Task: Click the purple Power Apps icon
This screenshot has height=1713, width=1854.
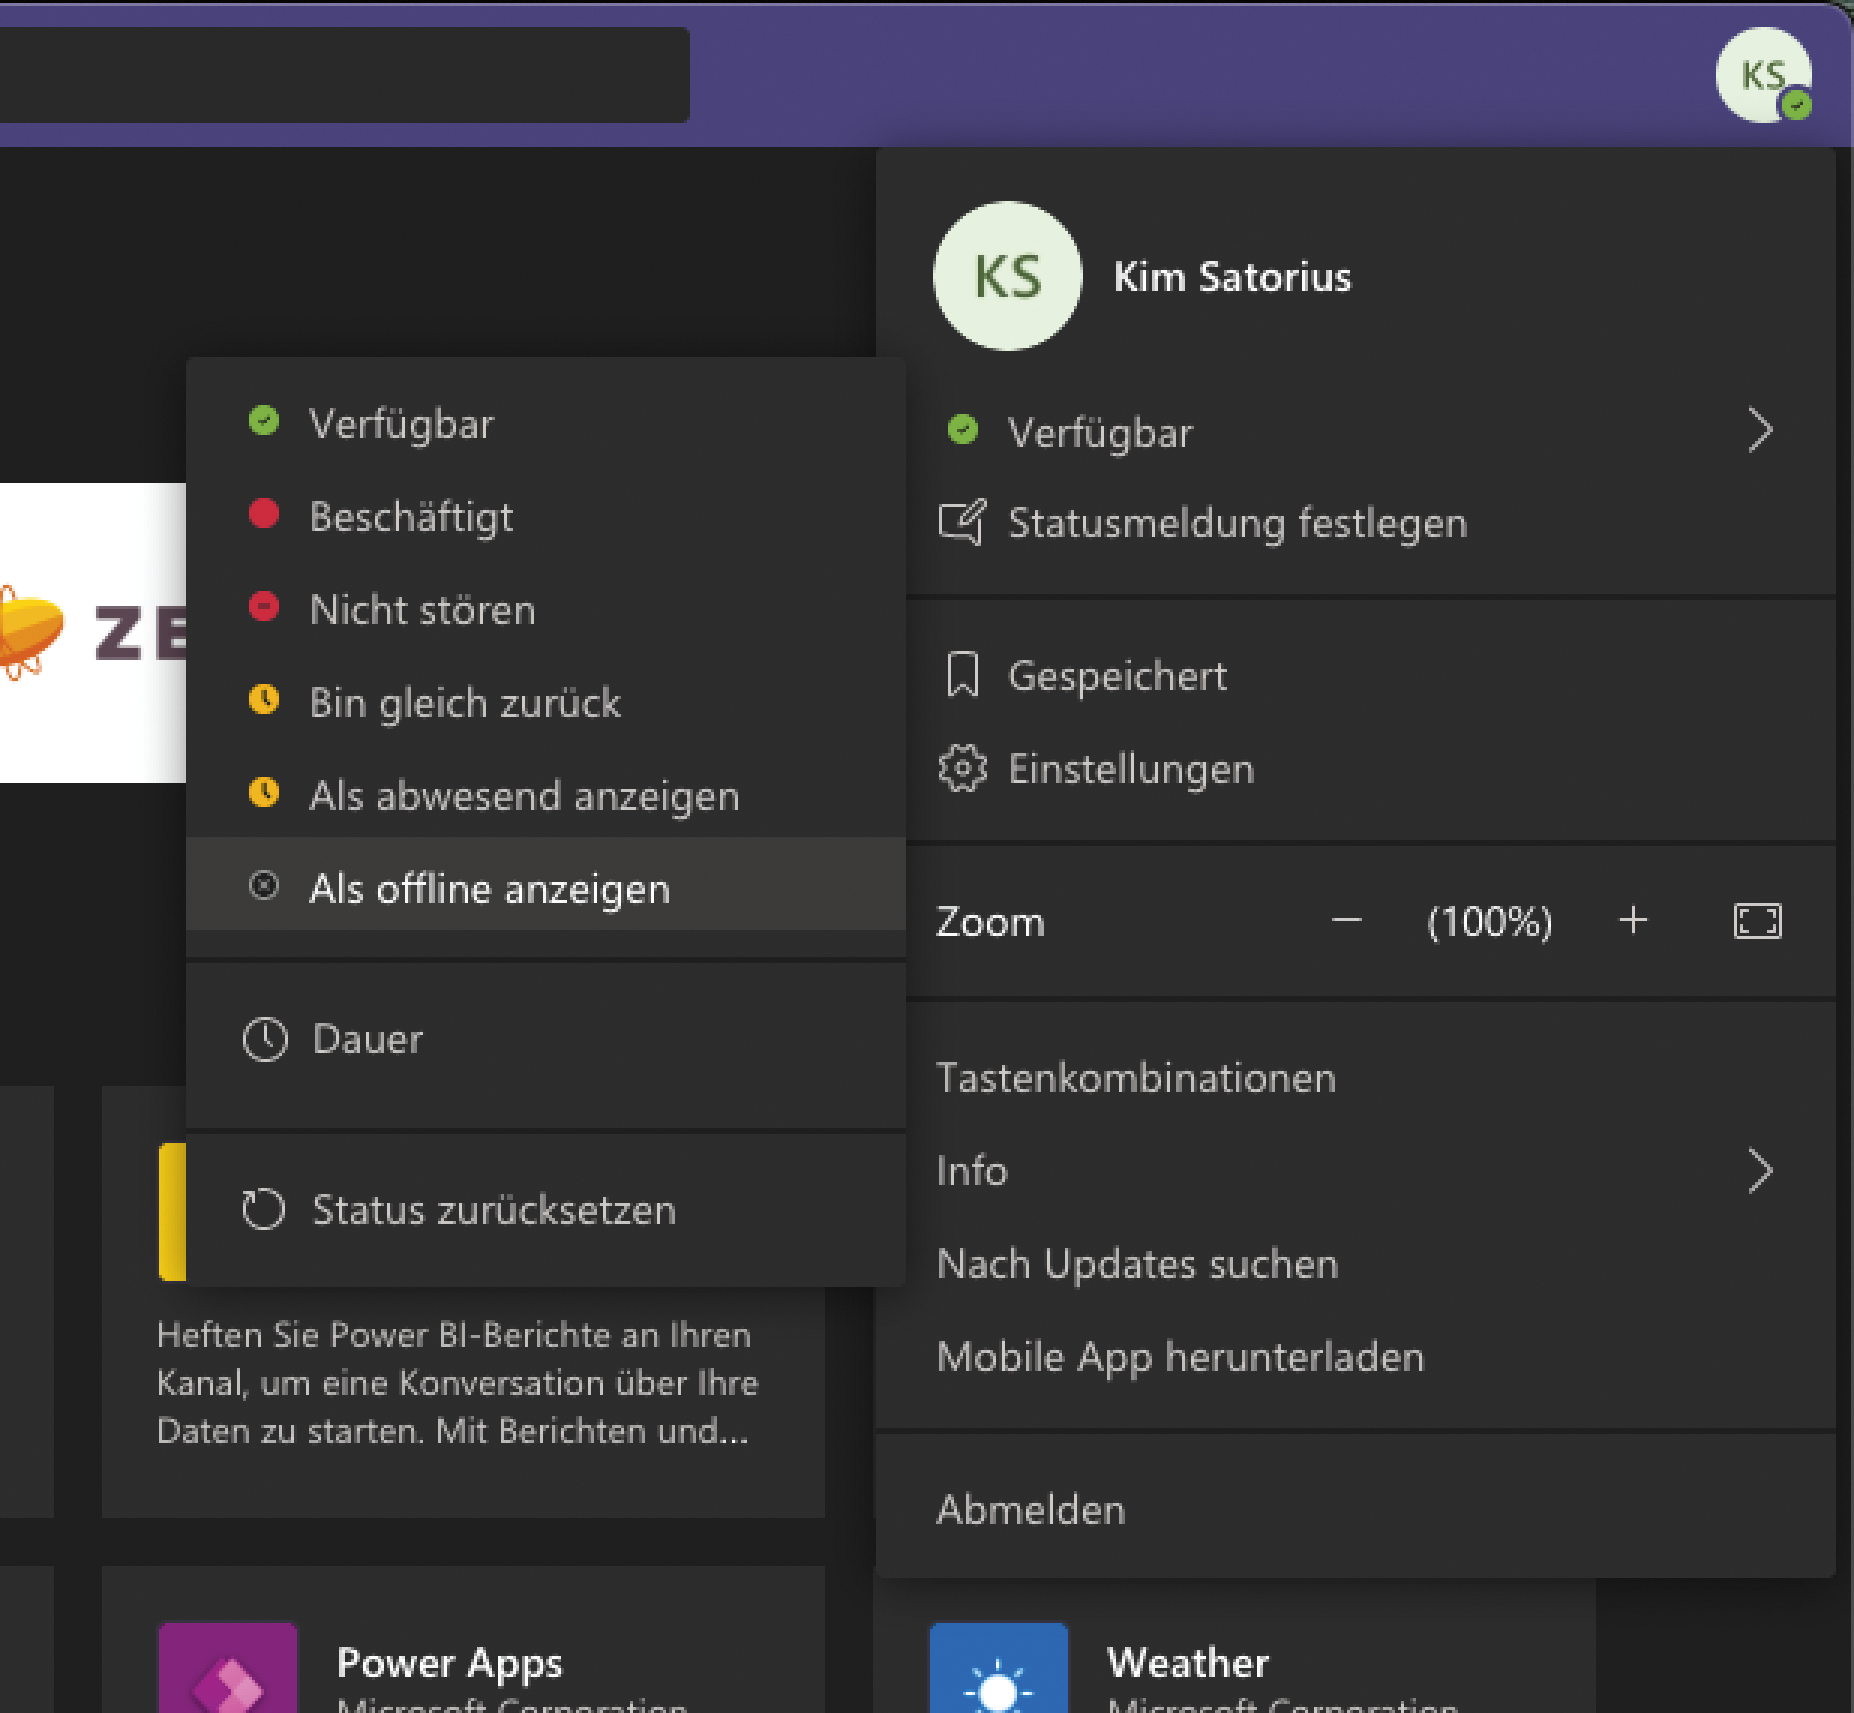Action: (x=228, y=1668)
